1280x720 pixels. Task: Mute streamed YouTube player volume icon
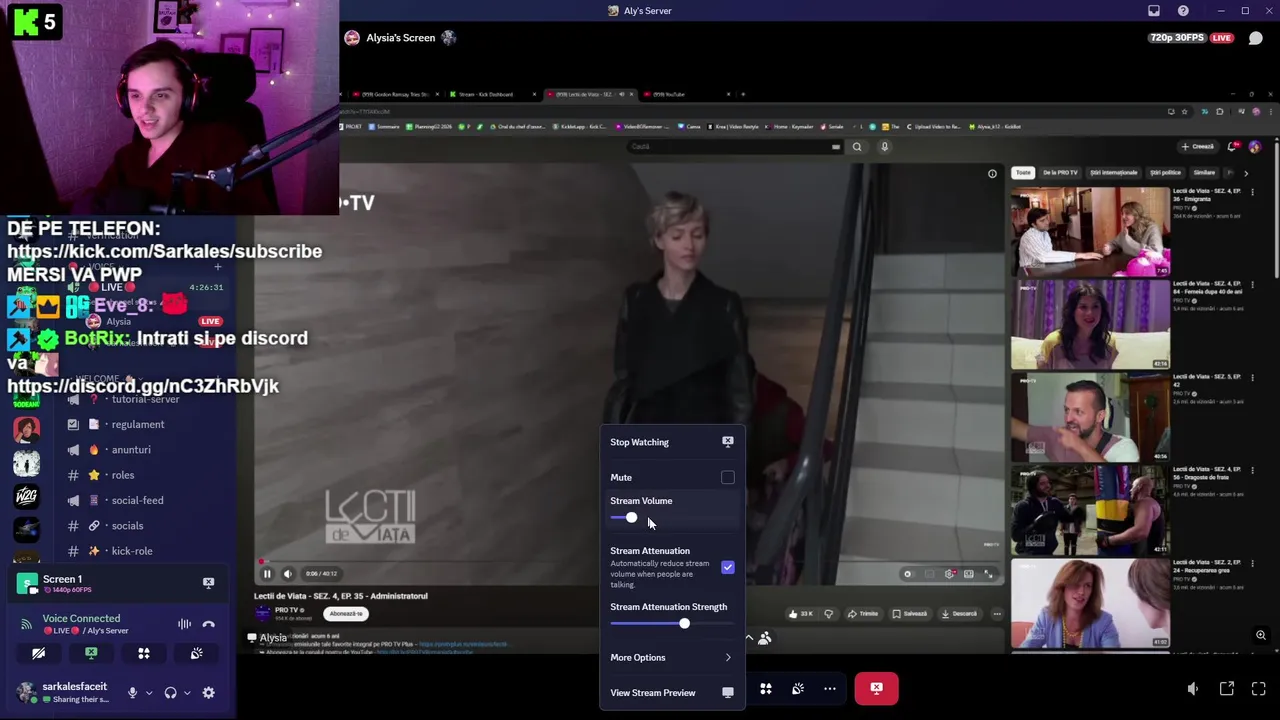tap(288, 574)
